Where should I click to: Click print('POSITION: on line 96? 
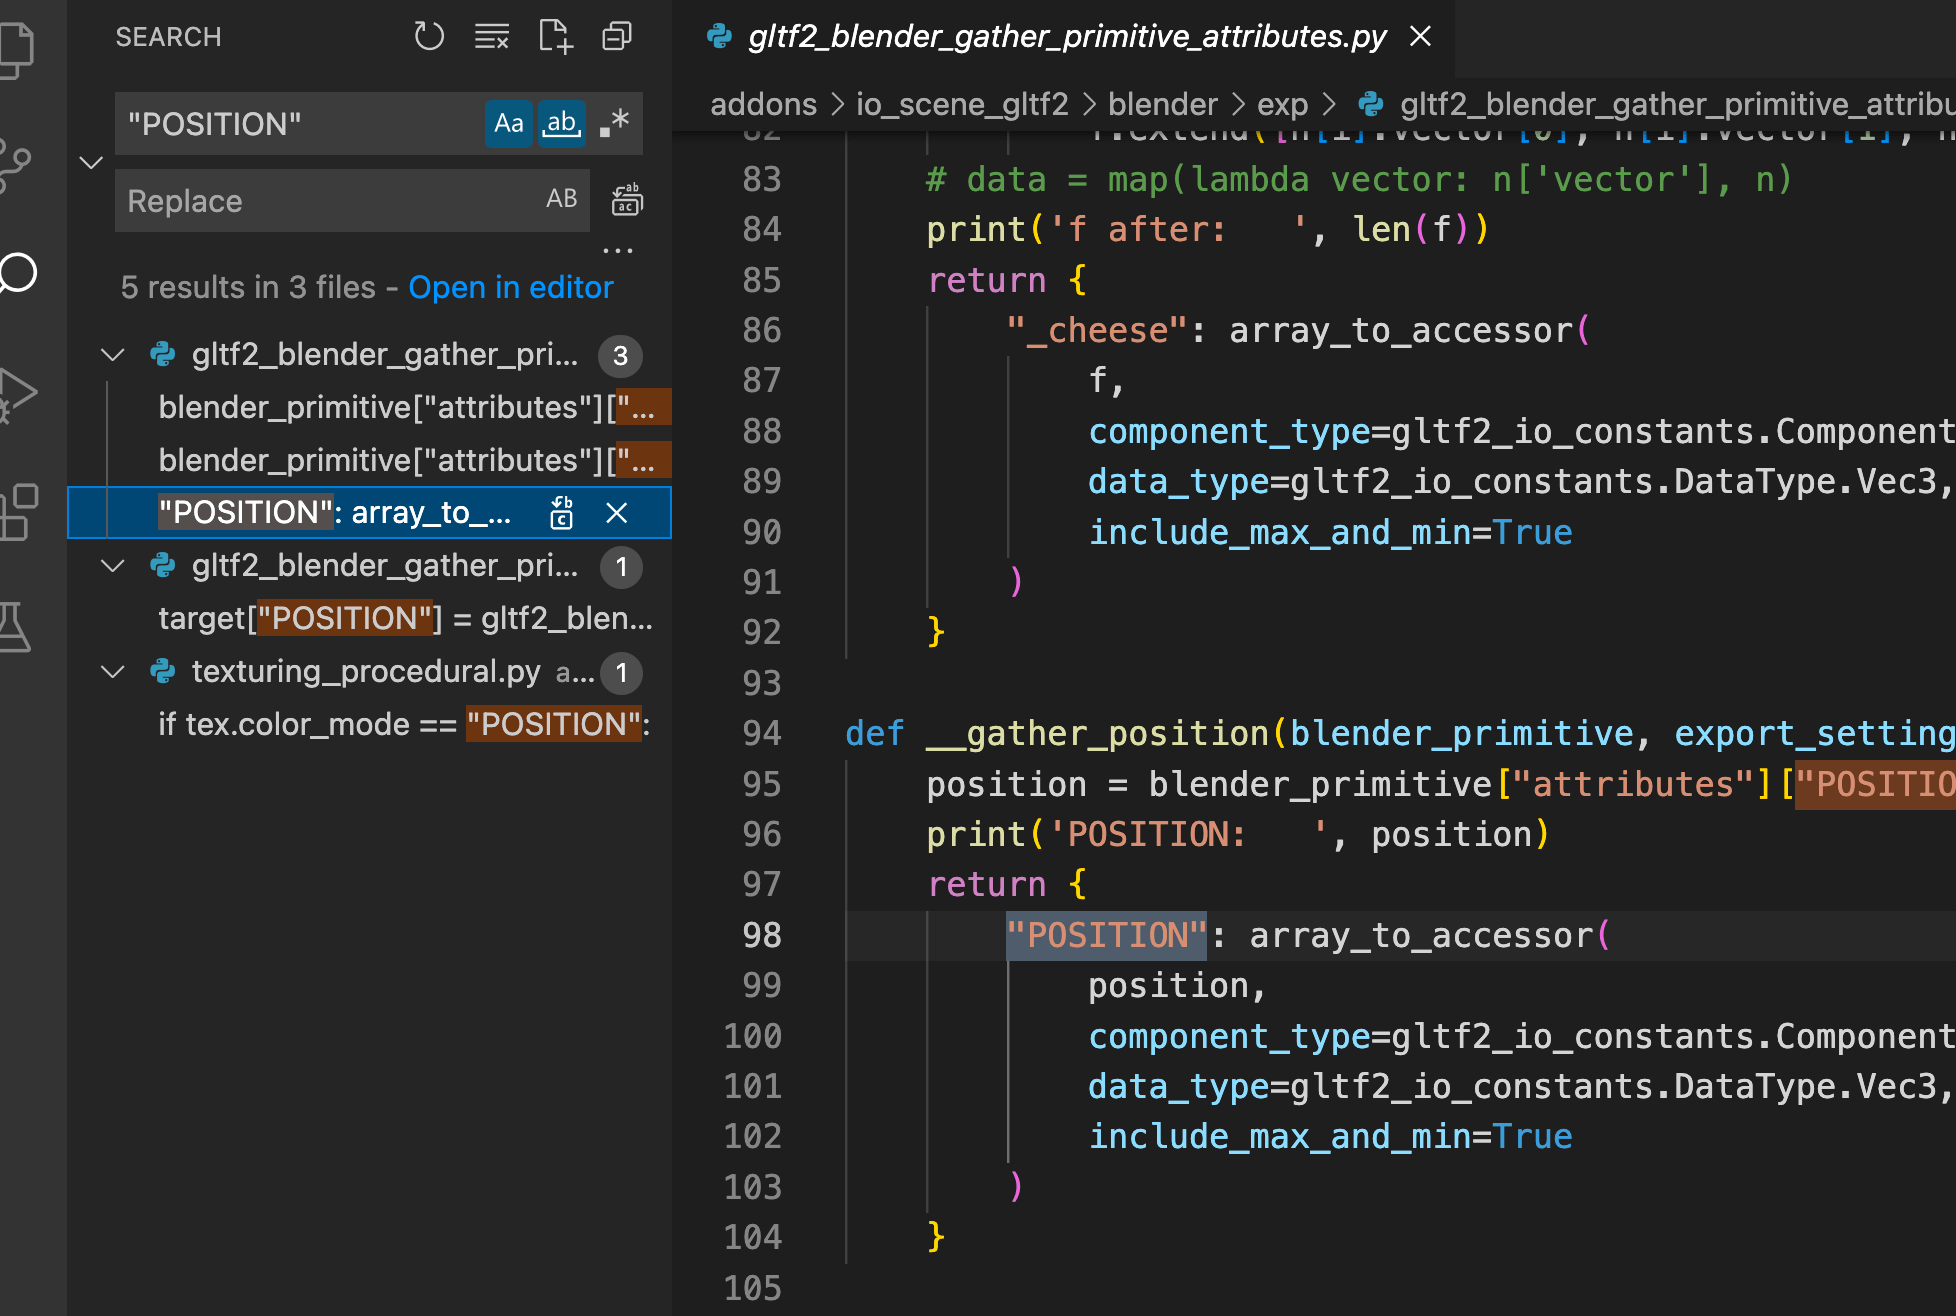1086,835
